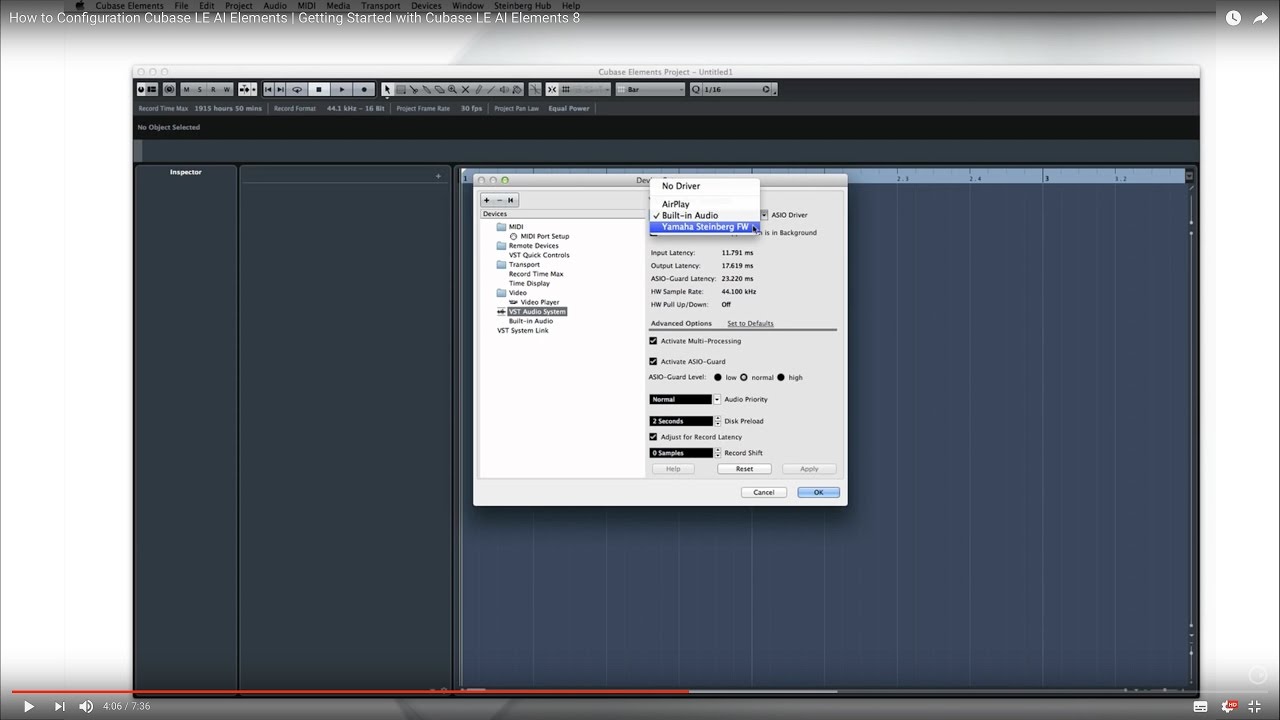Click the collapse-all button in Devices panel

coord(510,200)
